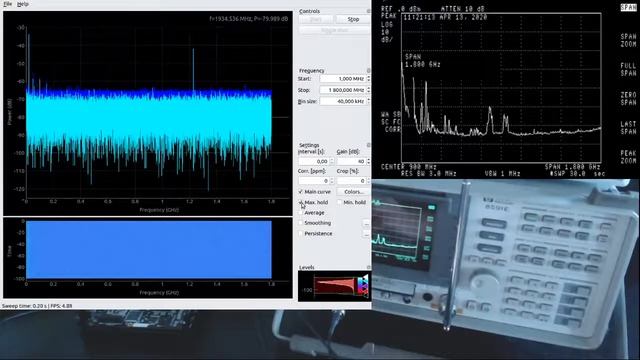Click the RES BW 3.0 MHz readout

[x=428, y=174]
